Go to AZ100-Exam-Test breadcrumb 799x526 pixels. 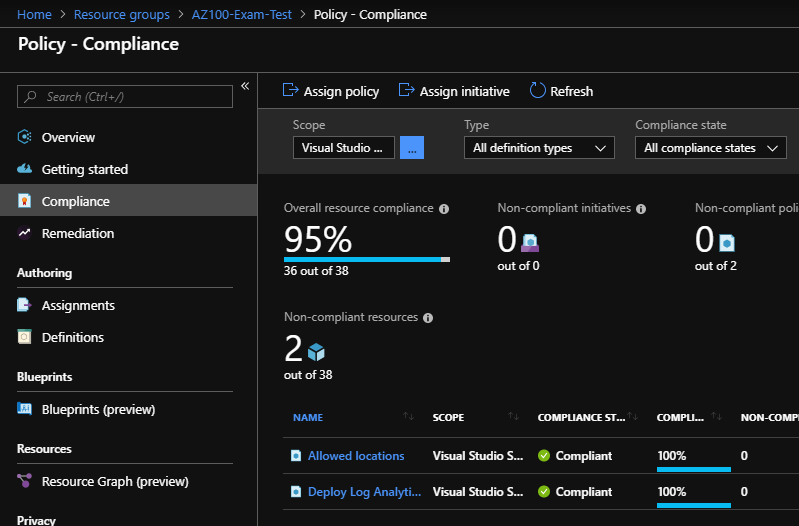click(x=248, y=15)
